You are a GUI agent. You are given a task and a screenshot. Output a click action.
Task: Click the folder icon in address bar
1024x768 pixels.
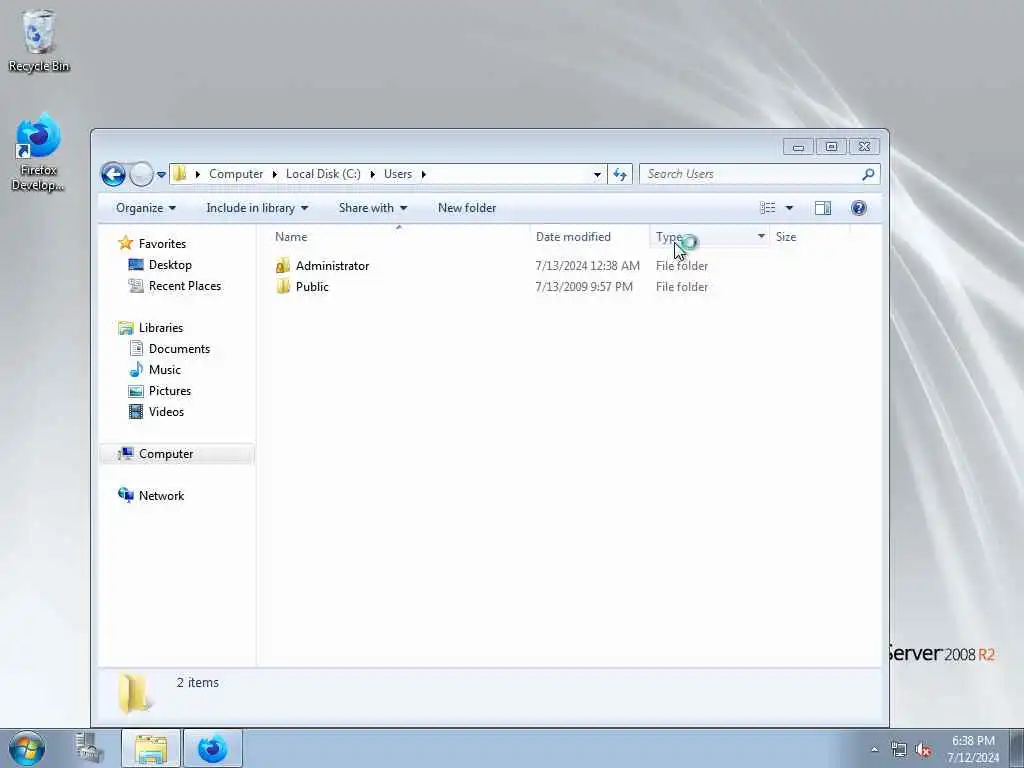pos(180,174)
